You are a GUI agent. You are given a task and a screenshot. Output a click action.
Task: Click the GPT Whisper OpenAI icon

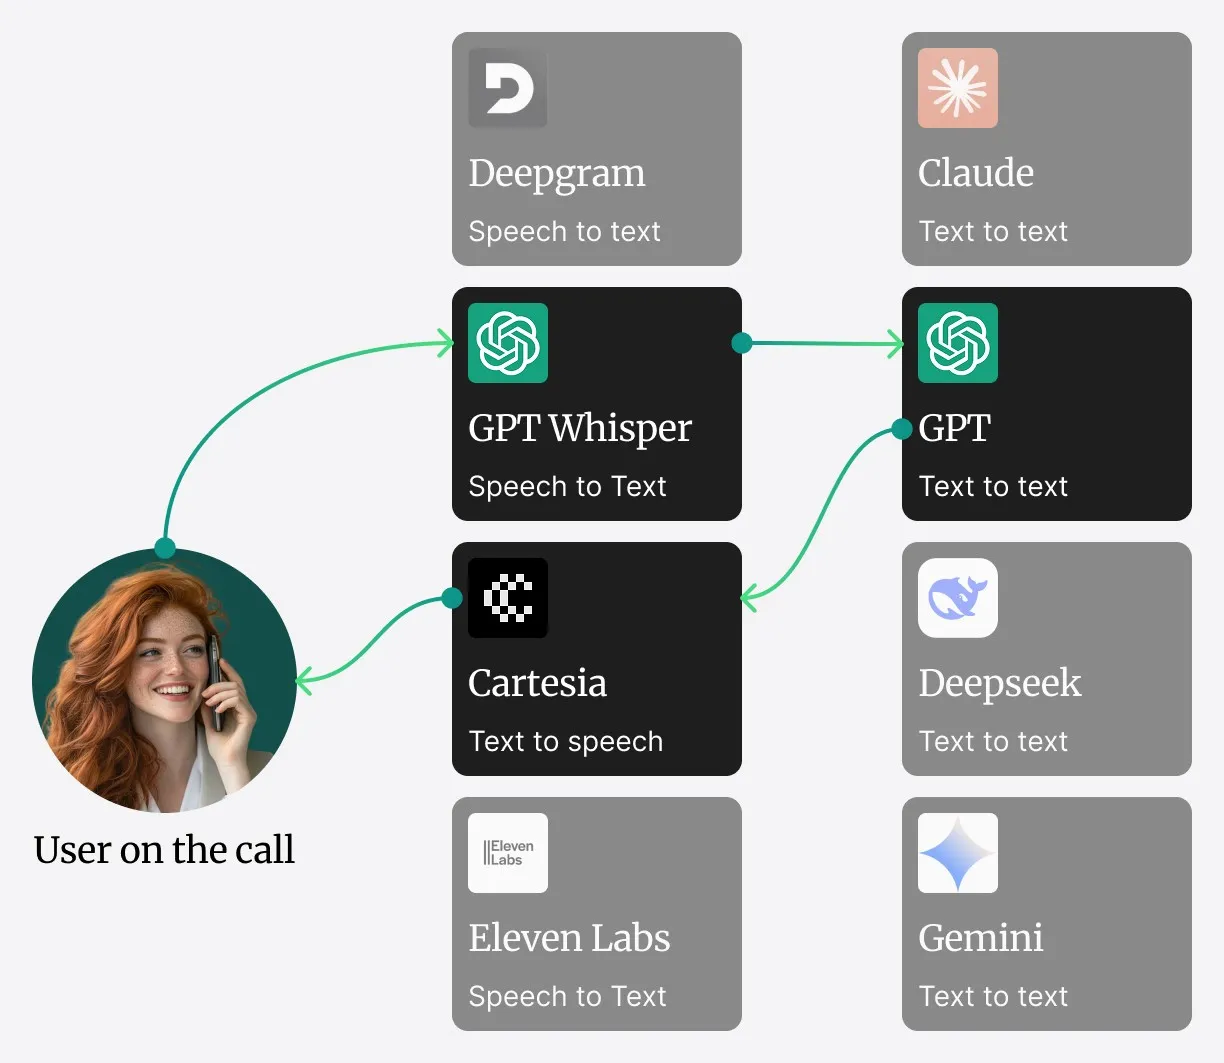point(507,343)
